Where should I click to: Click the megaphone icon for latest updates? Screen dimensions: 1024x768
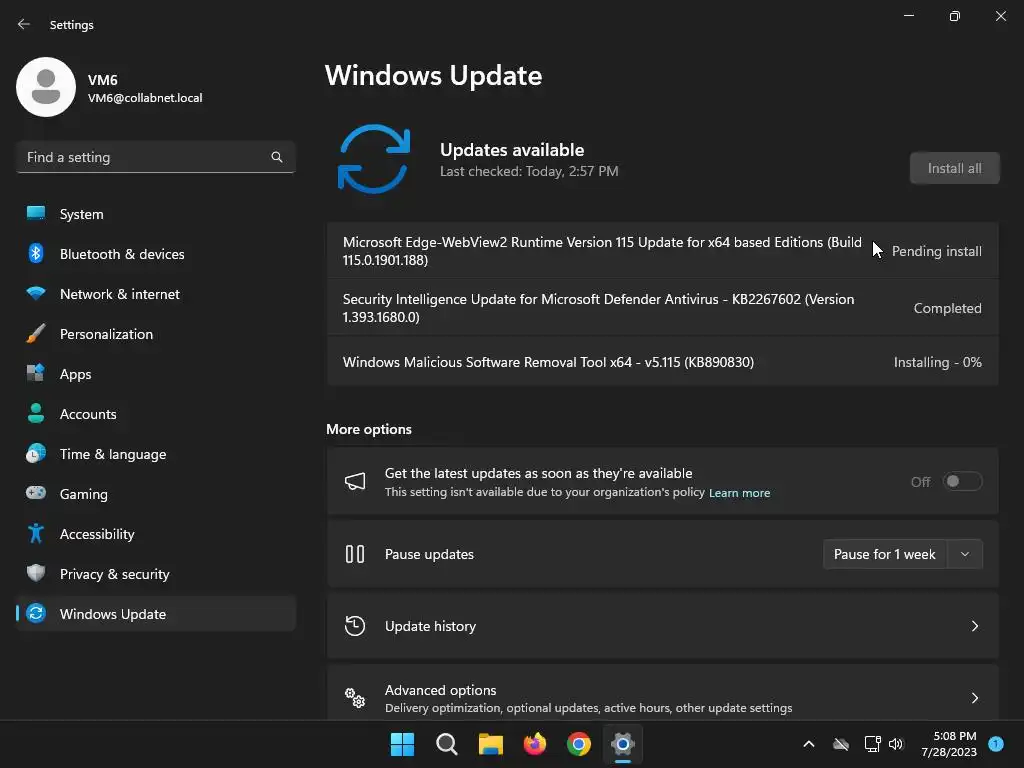[x=355, y=481]
